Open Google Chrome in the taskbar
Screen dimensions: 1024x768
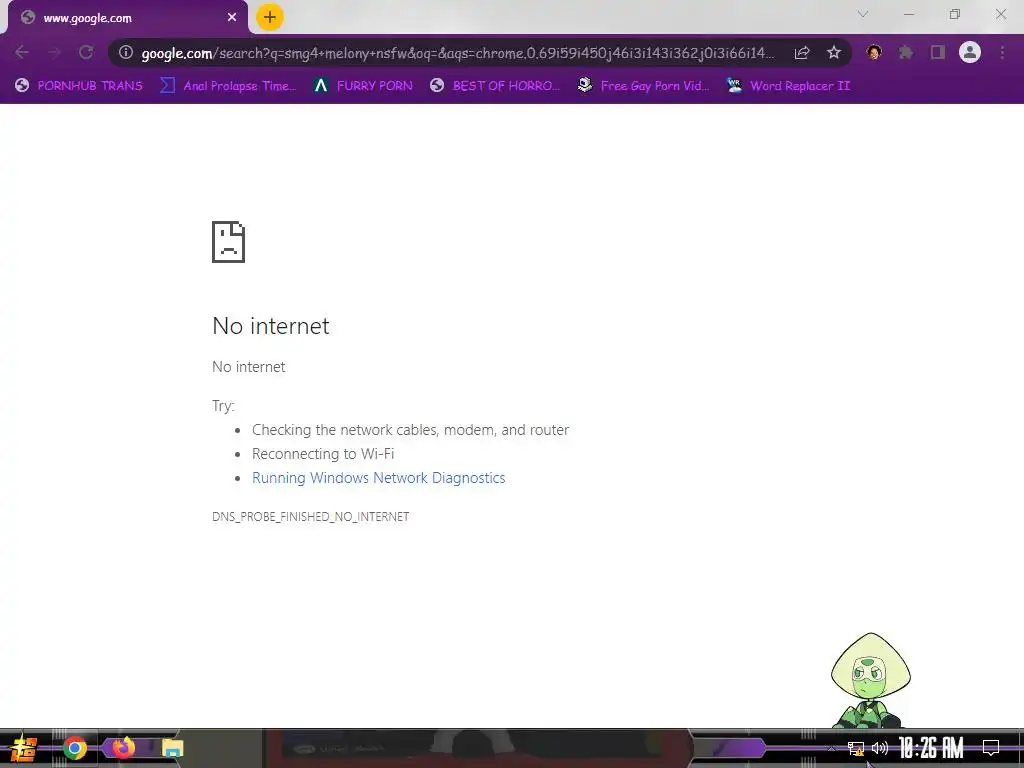click(x=75, y=748)
